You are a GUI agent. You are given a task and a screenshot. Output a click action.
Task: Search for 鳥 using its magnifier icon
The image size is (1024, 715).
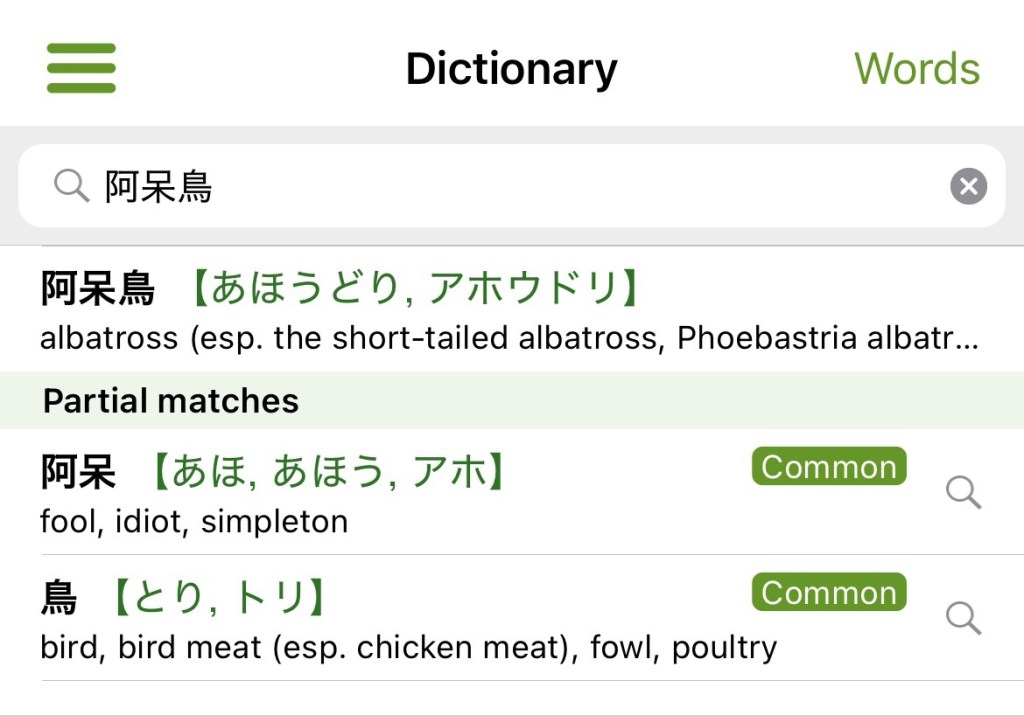[963, 618]
